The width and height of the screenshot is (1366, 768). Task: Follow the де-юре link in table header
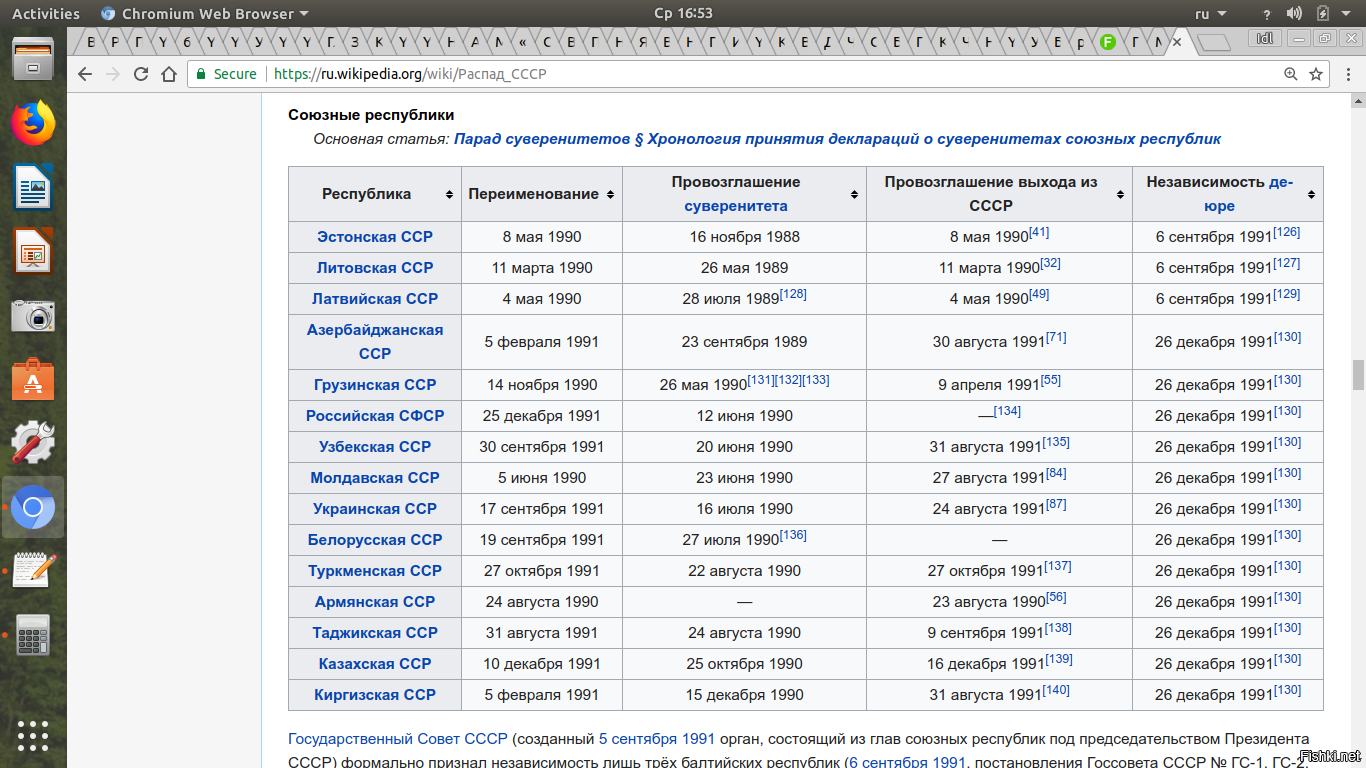tap(1251, 194)
